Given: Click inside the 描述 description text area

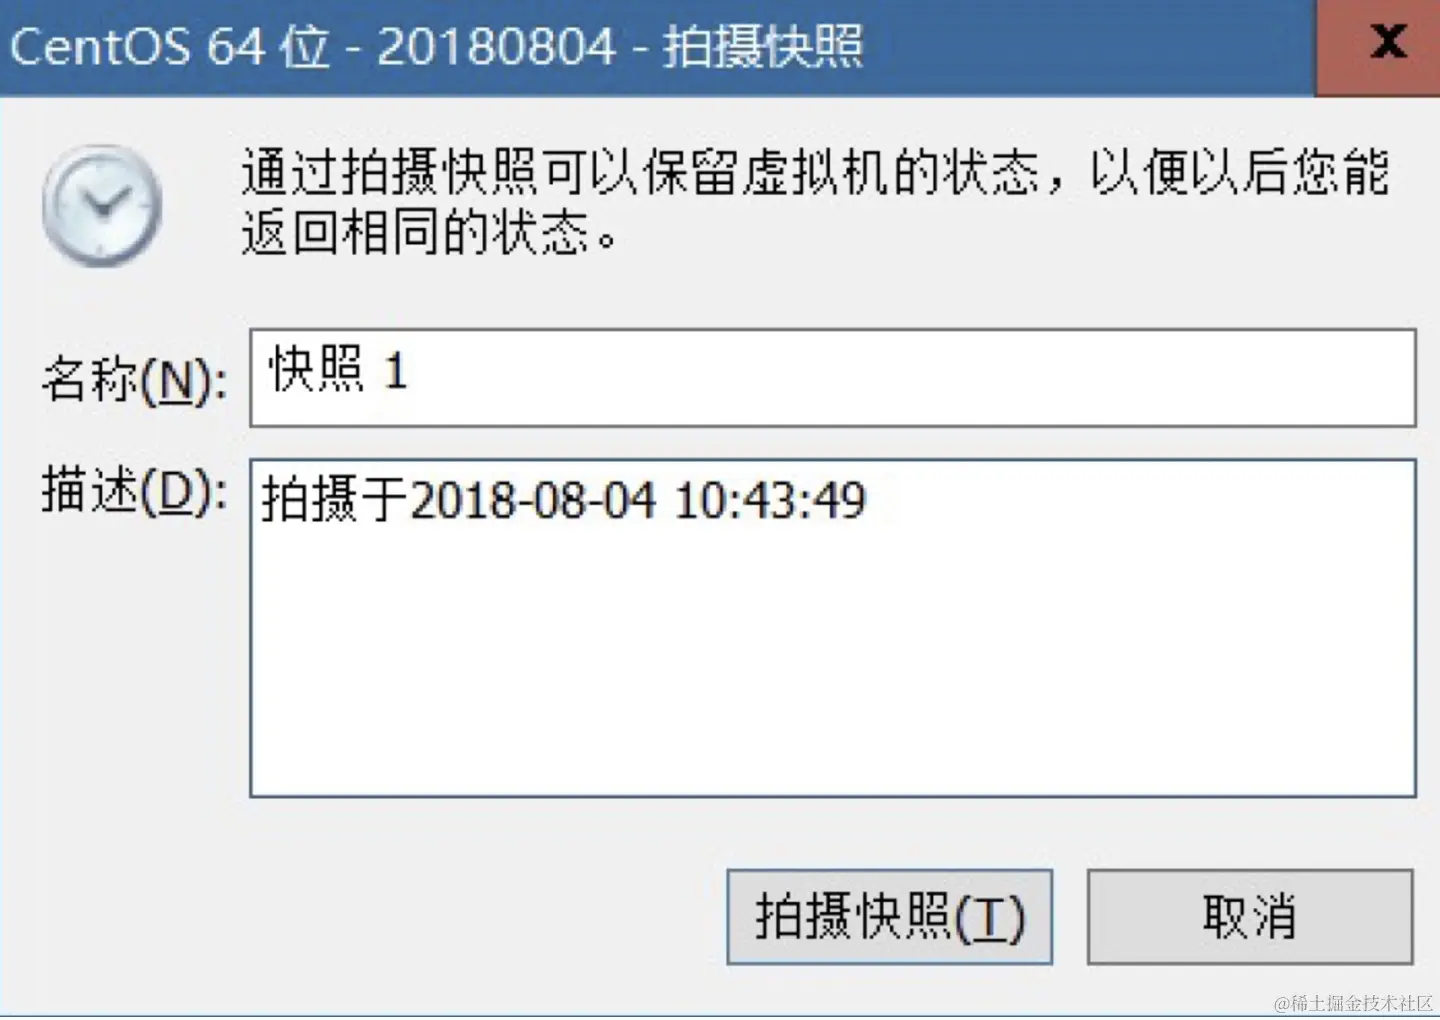Looking at the screenshot, I should [833, 628].
